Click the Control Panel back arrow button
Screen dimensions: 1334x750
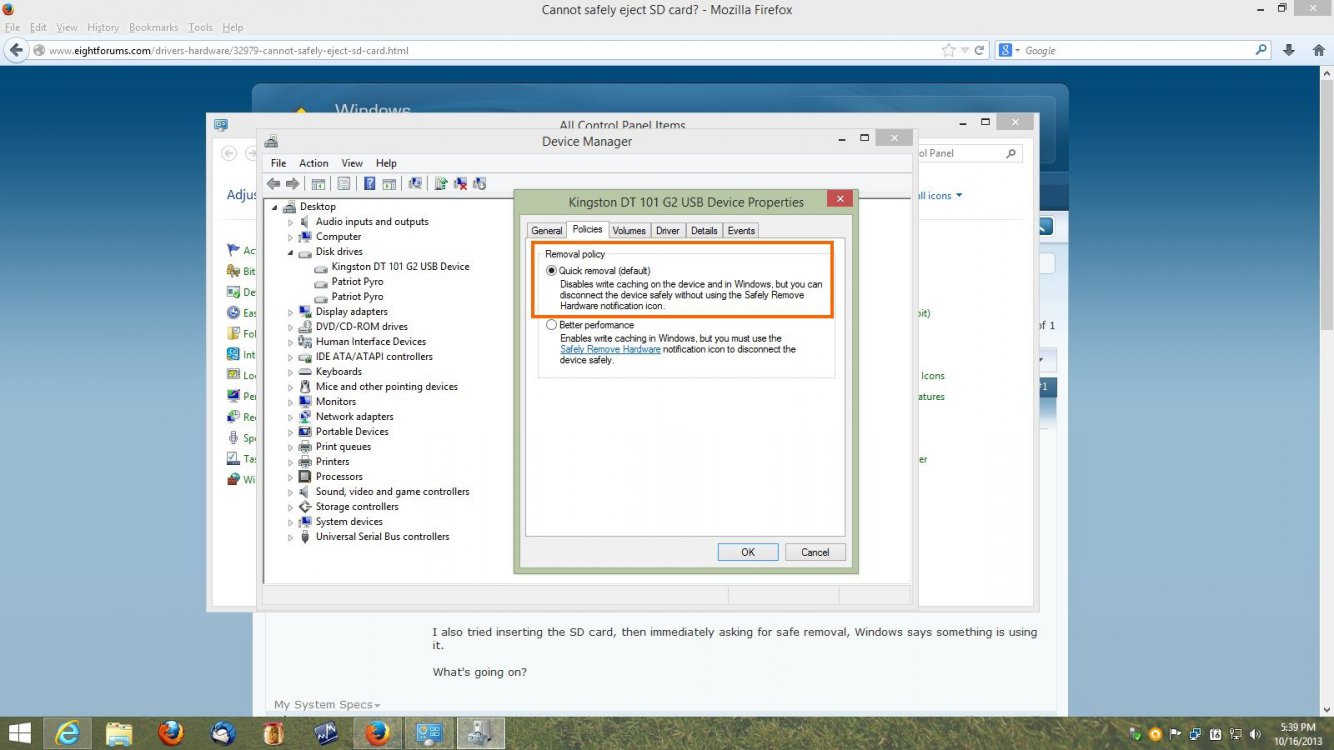229,153
